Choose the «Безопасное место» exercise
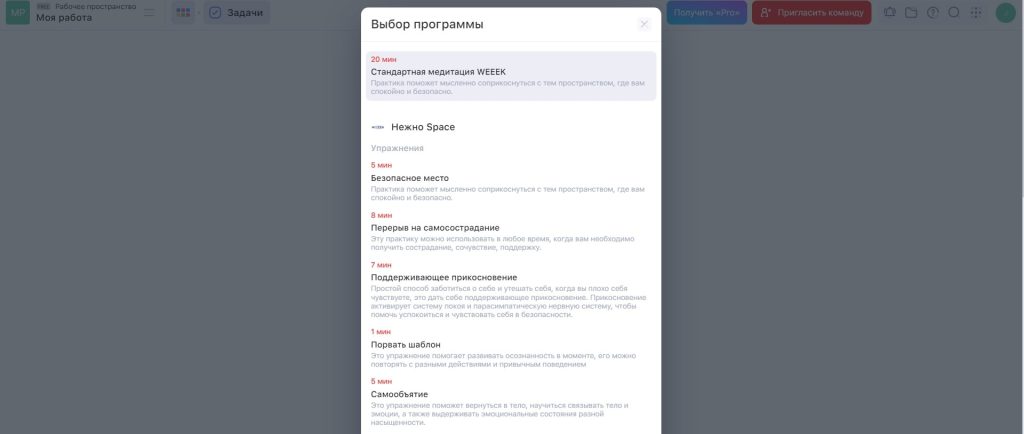Screen dimensions: 1024x434 (x=410, y=178)
